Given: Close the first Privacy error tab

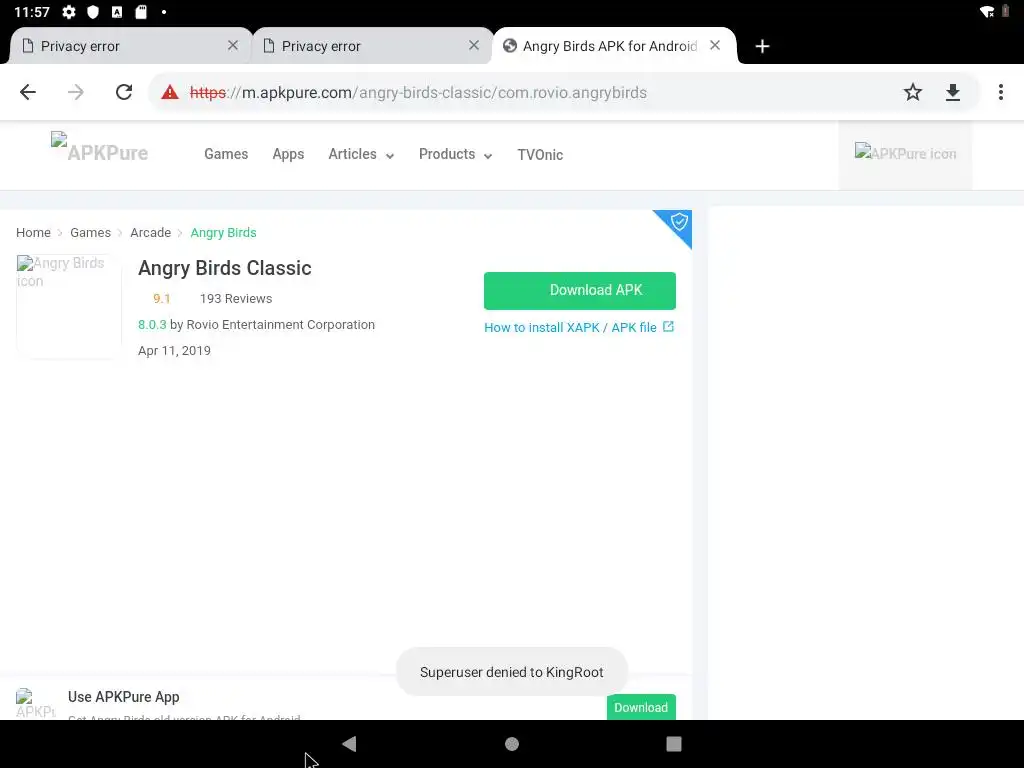Looking at the screenshot, I should tap(232, 45).
